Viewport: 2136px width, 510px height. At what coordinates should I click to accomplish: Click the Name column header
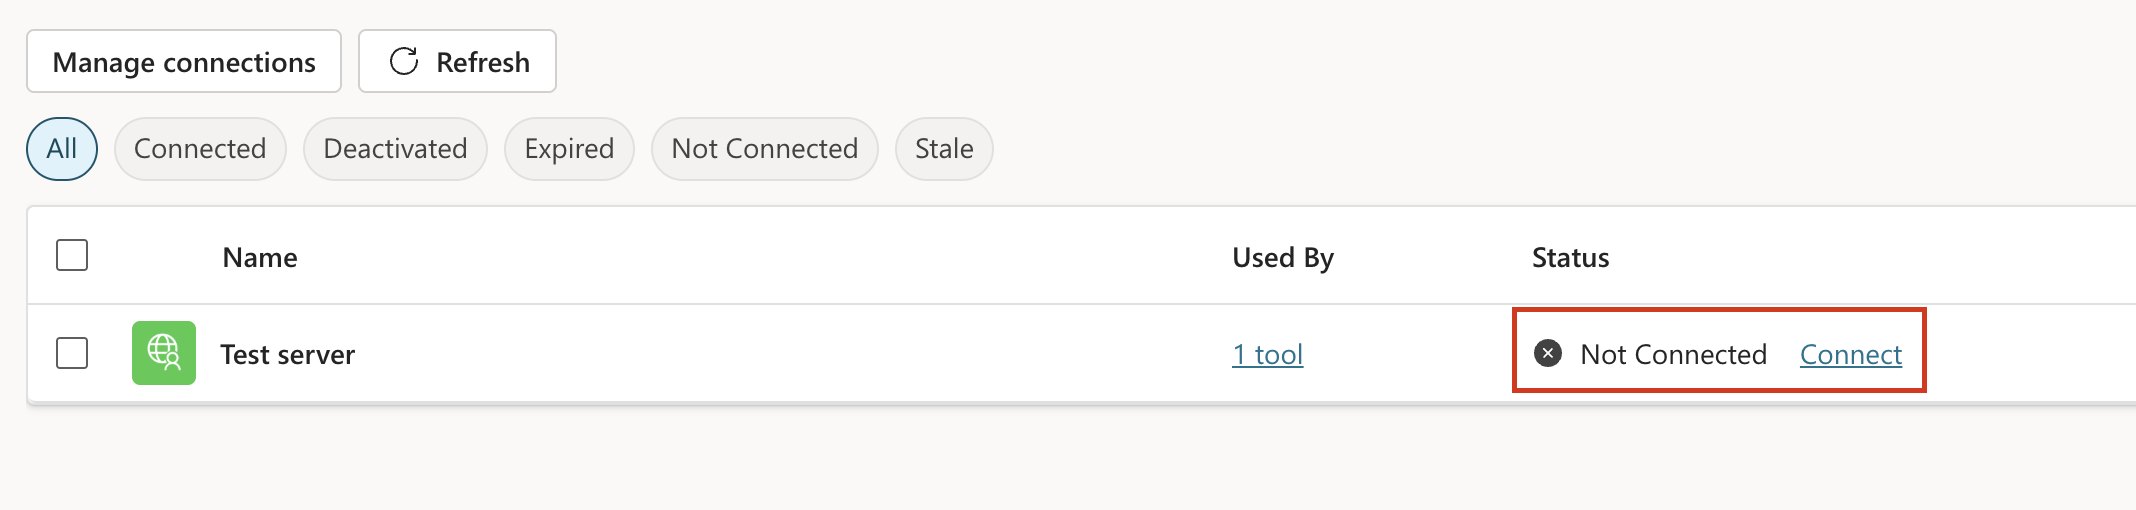coord(260,258)
